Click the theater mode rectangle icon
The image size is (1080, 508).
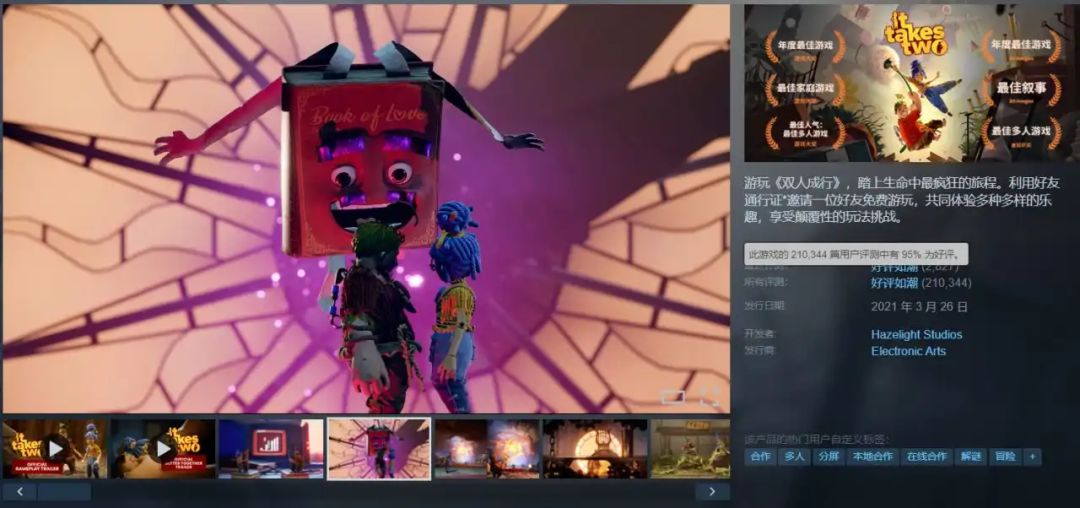(x=673, y=397)
